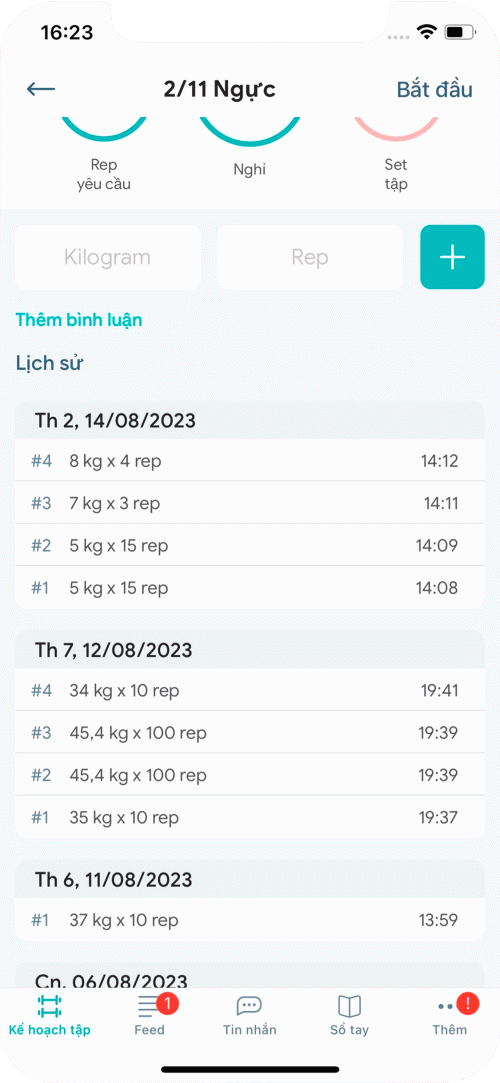Open the Feed list icon
The width and height of the screenshot is (500, 1083).
coord(149,1007)
